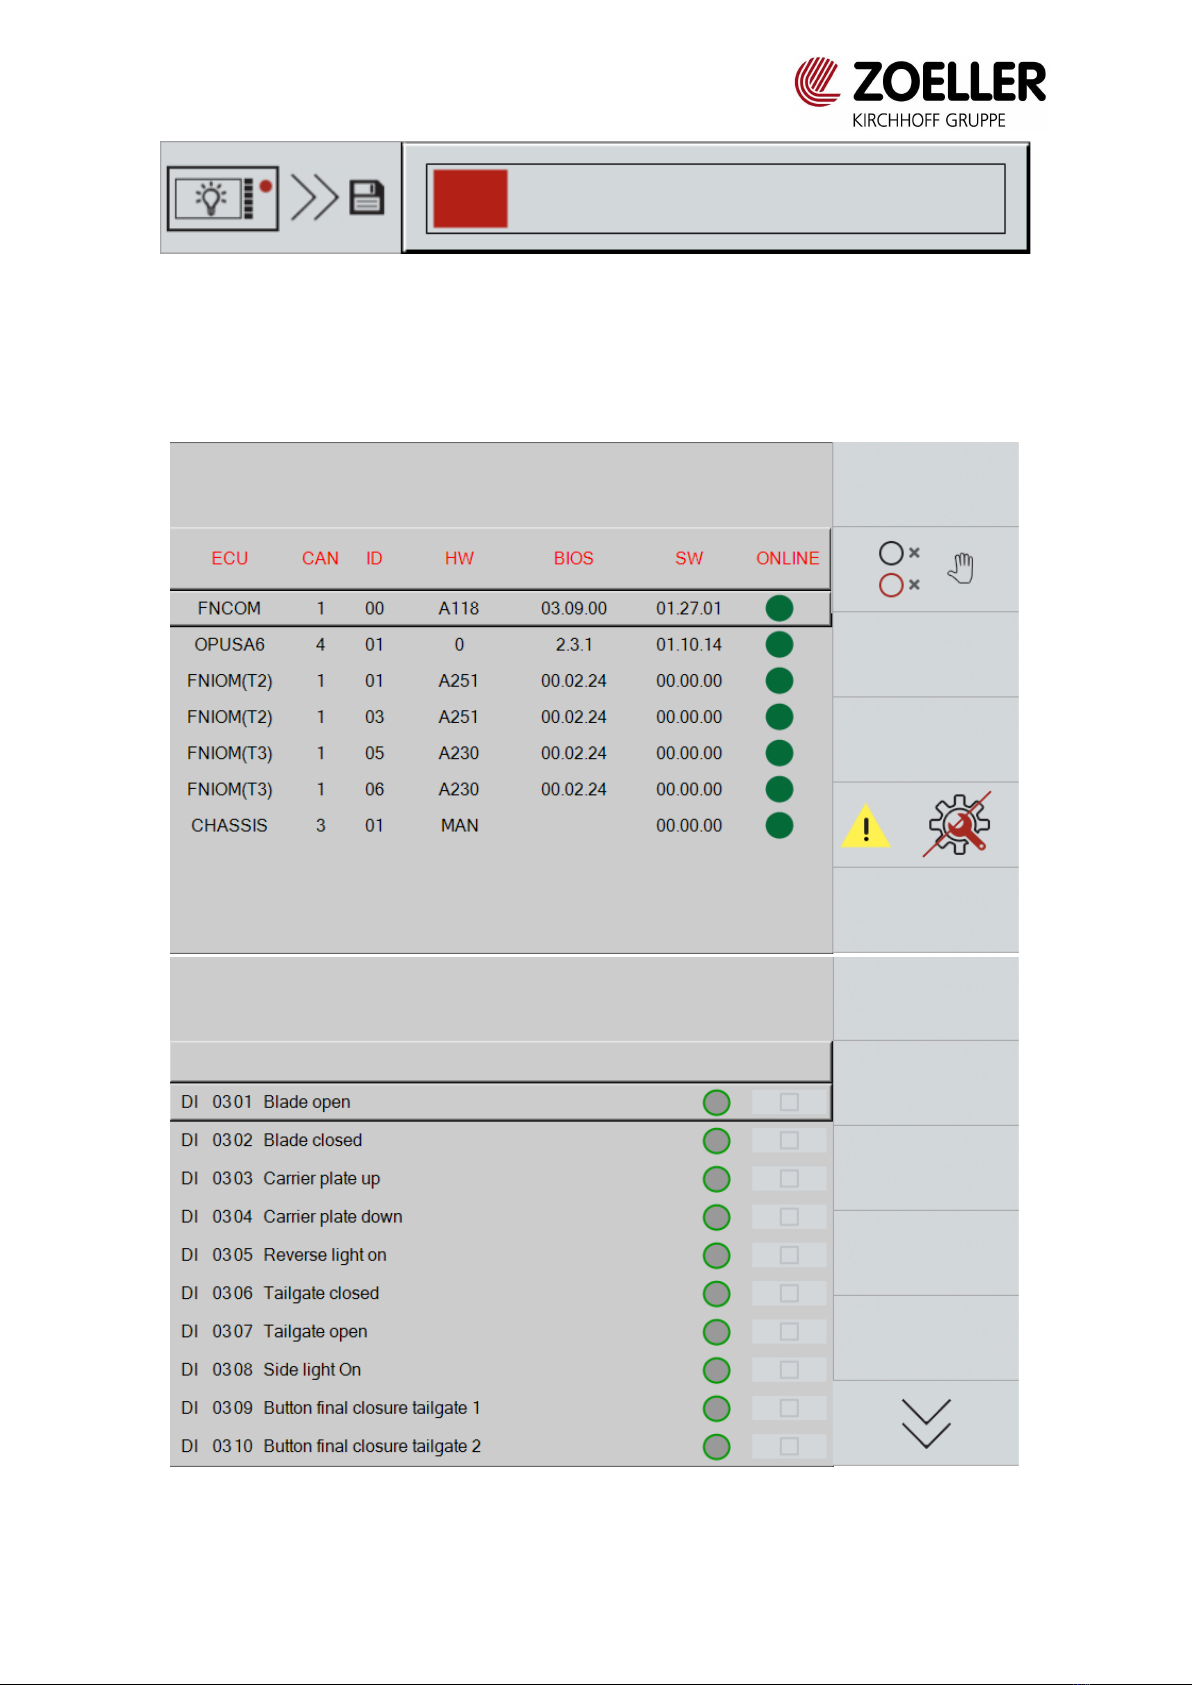Screen dimensions: 1192x1685
Task: Click the FNCOM online green indicator
Action: coord(779,608)
